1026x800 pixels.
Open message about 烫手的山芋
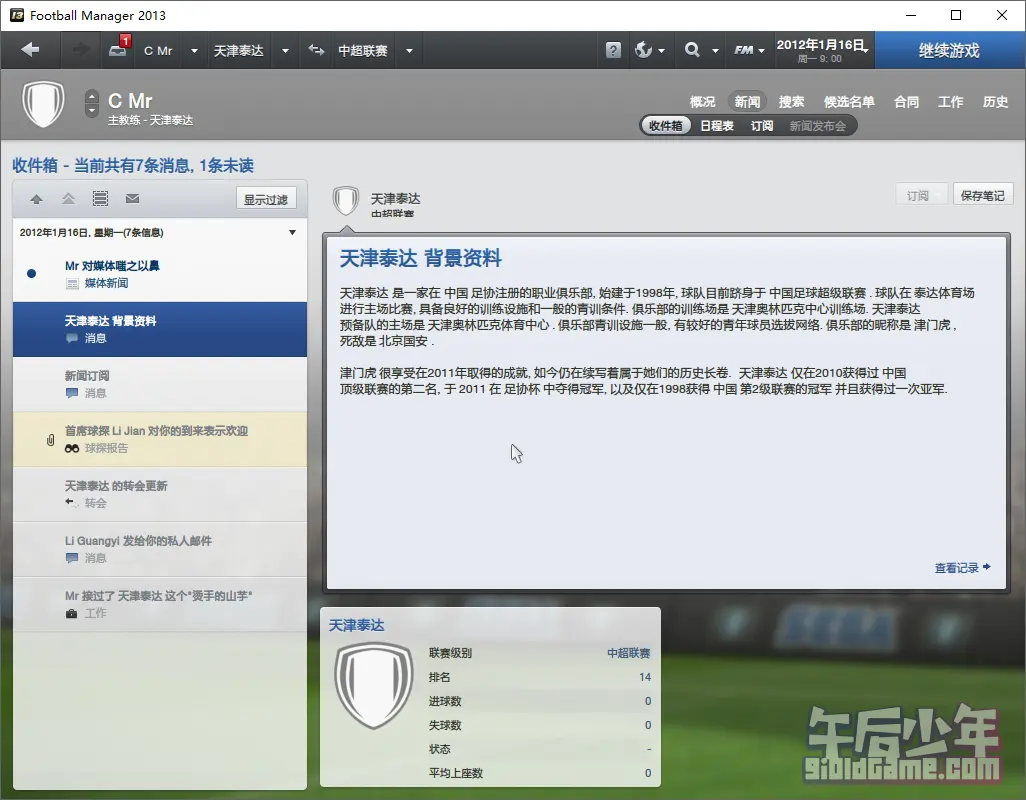tap(160, 604)
